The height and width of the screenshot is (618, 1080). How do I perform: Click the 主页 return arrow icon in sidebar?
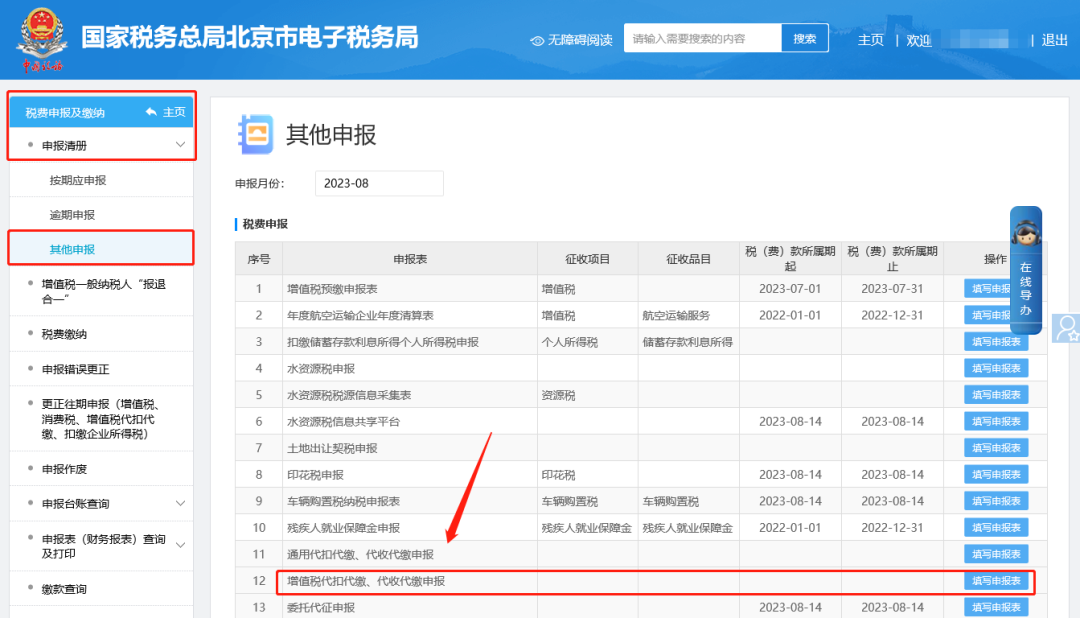152,112
